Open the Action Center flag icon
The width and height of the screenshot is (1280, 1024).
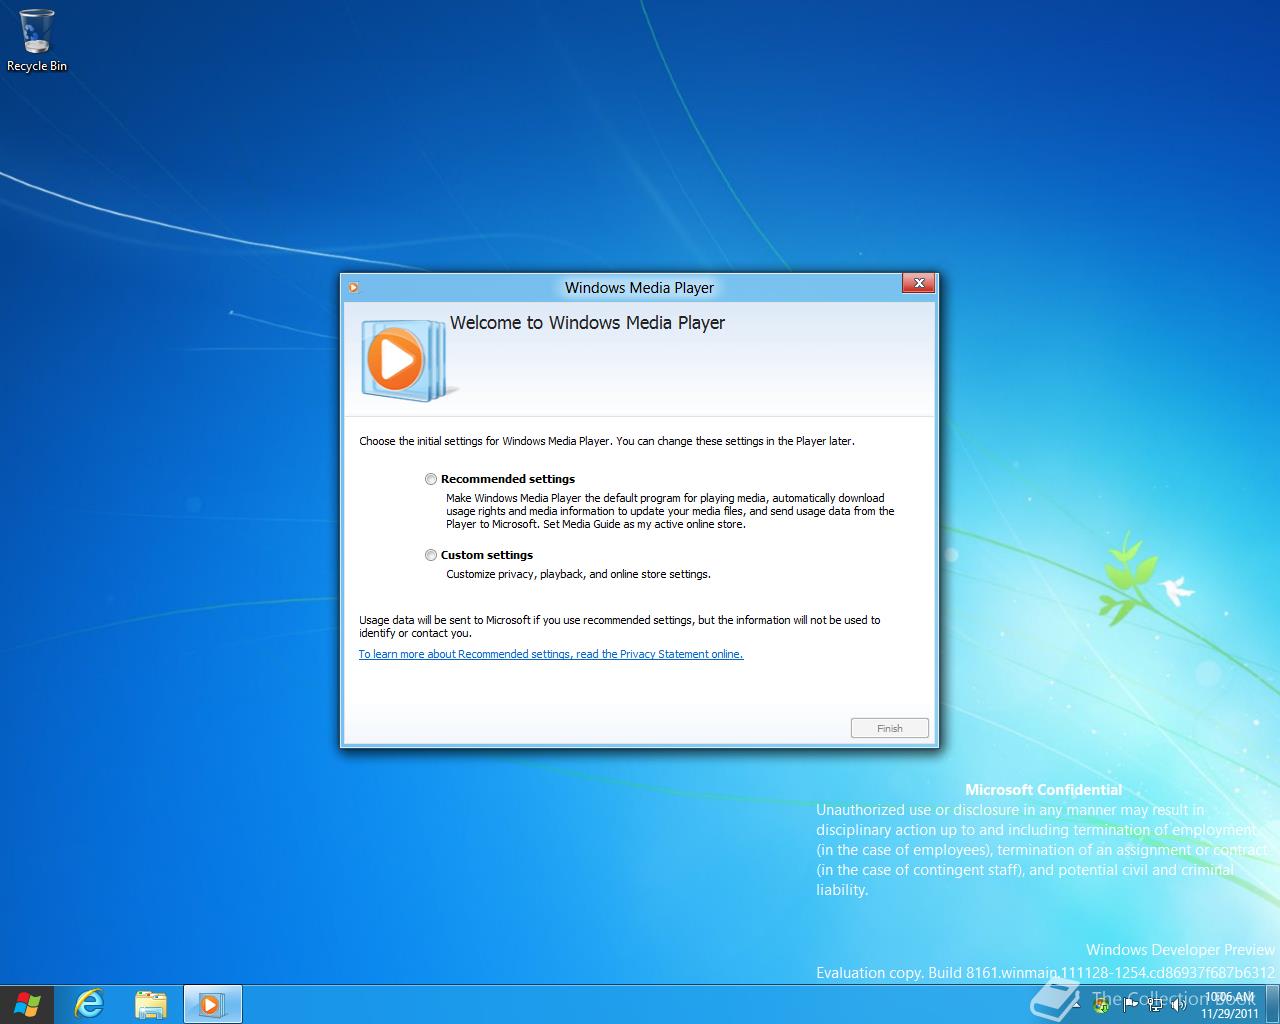coord(1130,1005)
